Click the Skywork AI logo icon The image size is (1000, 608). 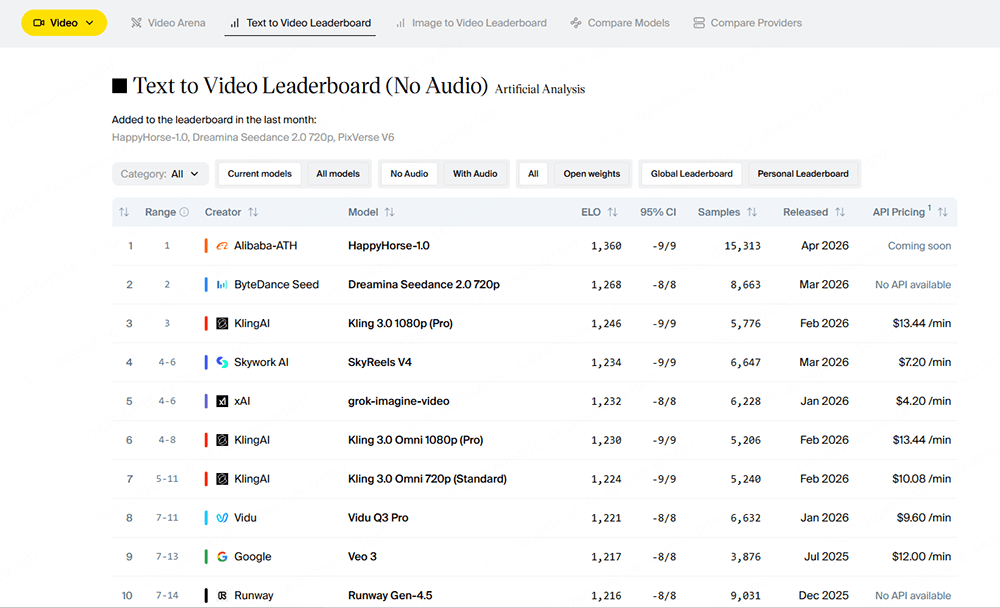pyautogui.click(x=222, y=362)
